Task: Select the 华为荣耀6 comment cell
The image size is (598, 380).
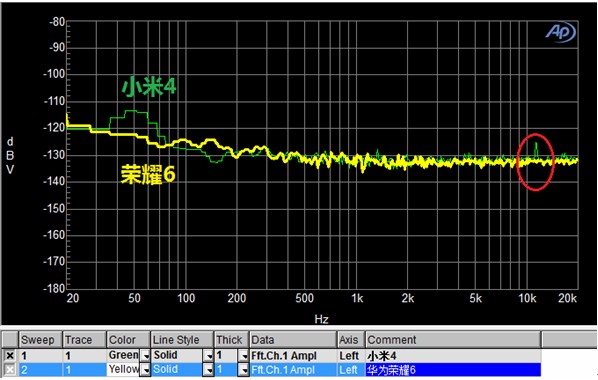Action: (x=453, y=369)
